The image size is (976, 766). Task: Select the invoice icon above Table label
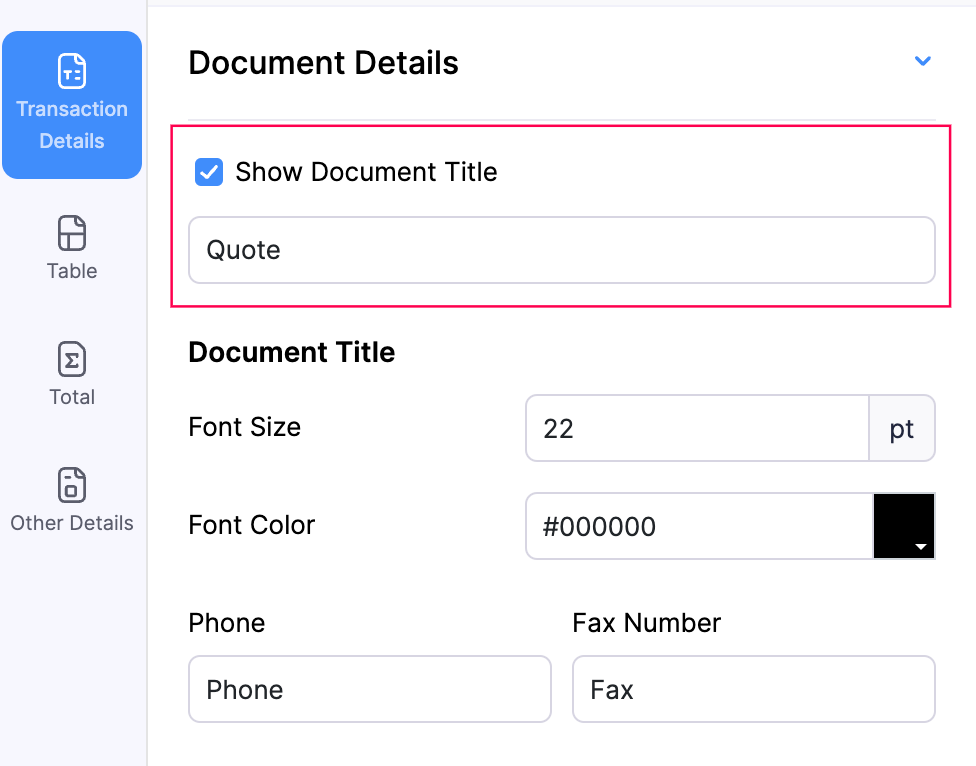[x=71, y=233]
